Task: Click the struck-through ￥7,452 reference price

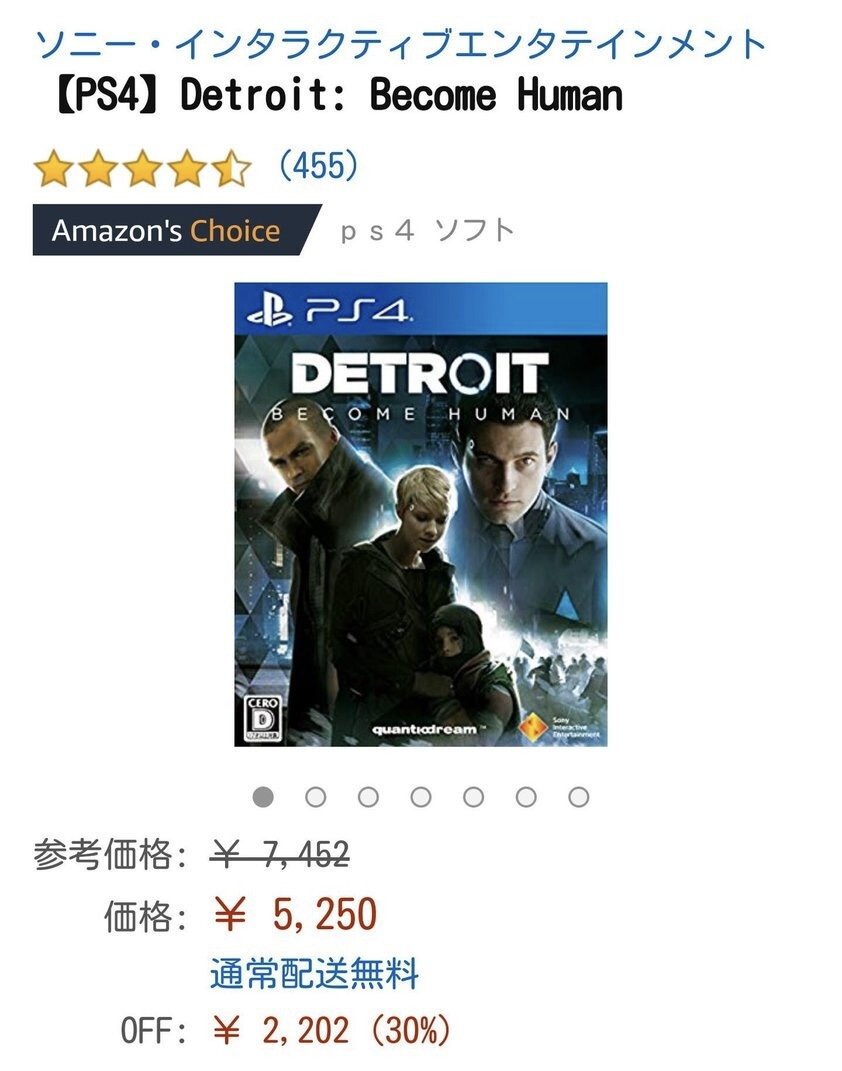Action: tap(279, 854)
